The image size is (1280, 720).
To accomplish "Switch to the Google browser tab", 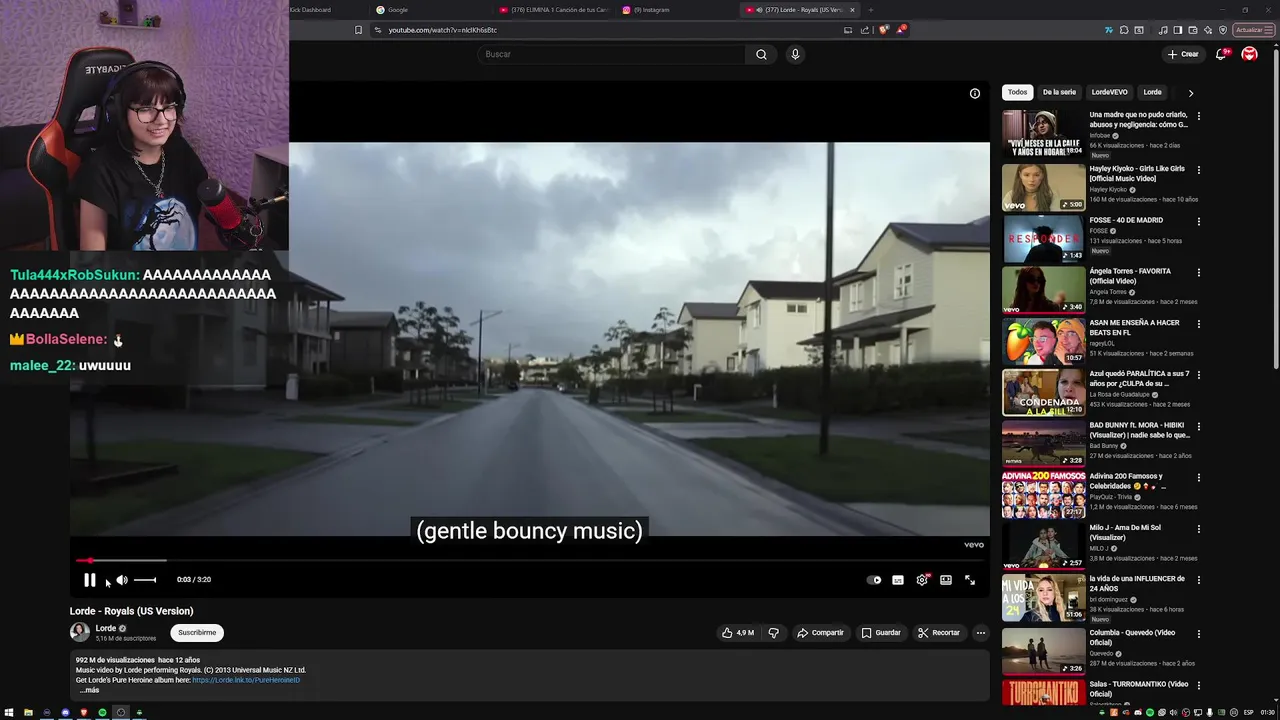I will click(430, 10).
